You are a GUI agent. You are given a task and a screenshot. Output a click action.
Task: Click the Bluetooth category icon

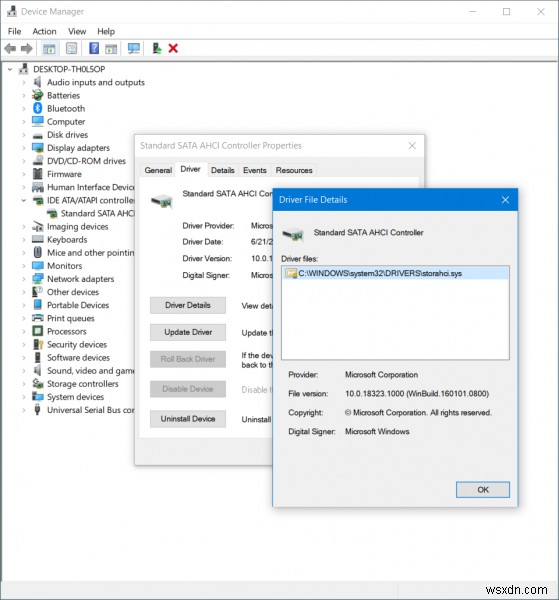(37, 108)
